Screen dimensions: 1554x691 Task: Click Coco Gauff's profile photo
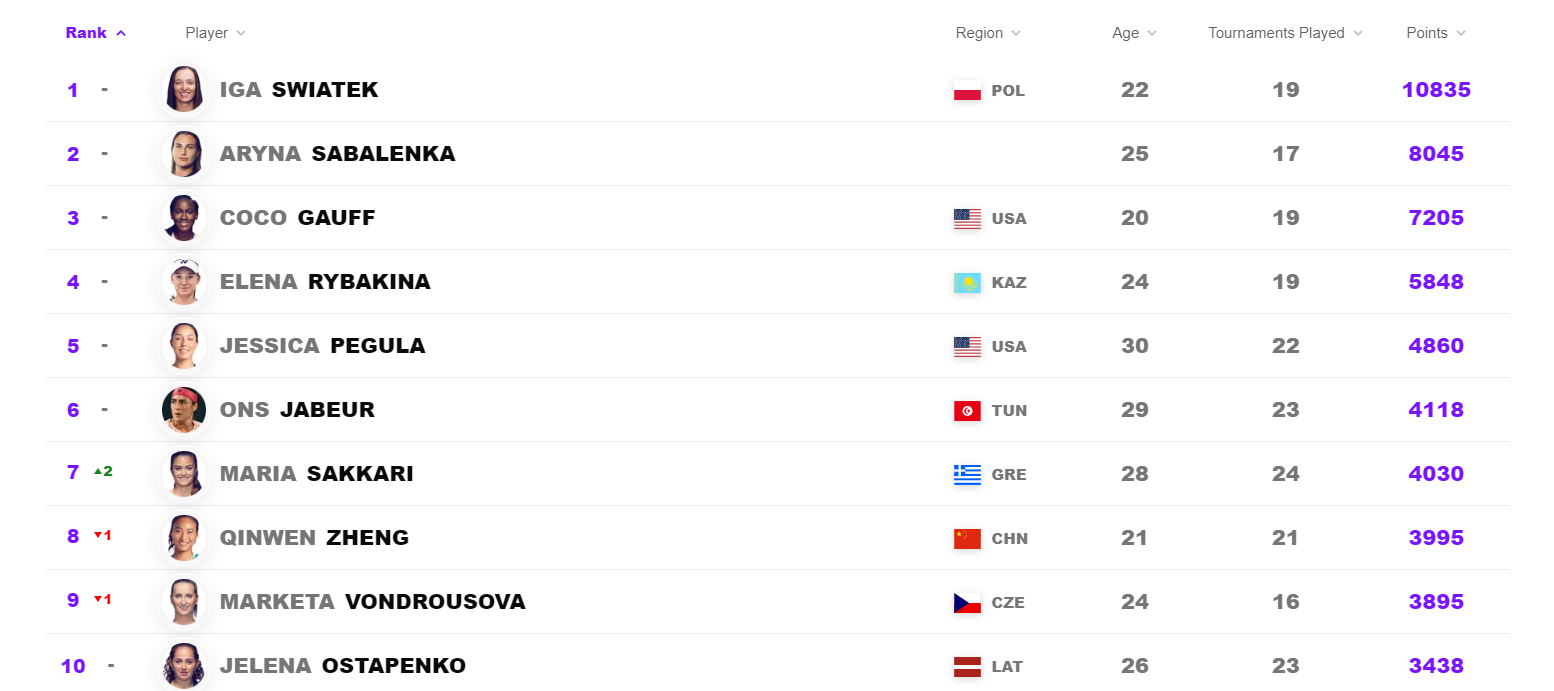tap(184, 218)
